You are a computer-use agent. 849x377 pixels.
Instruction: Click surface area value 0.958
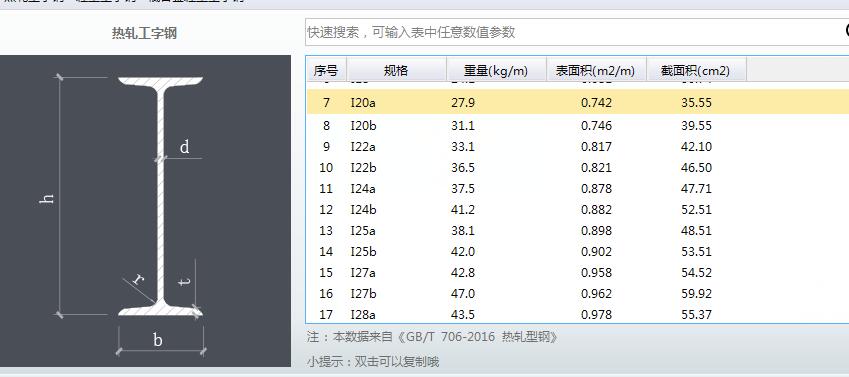coord(597,272)
